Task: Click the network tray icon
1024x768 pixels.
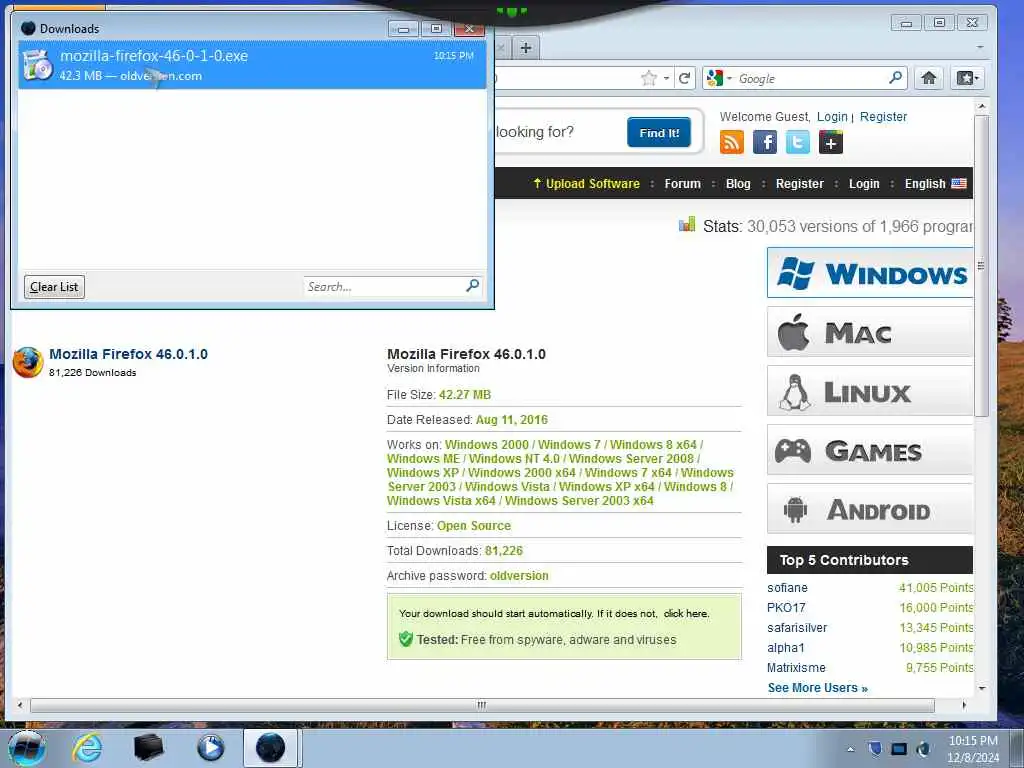Action: tap(899, 748)
